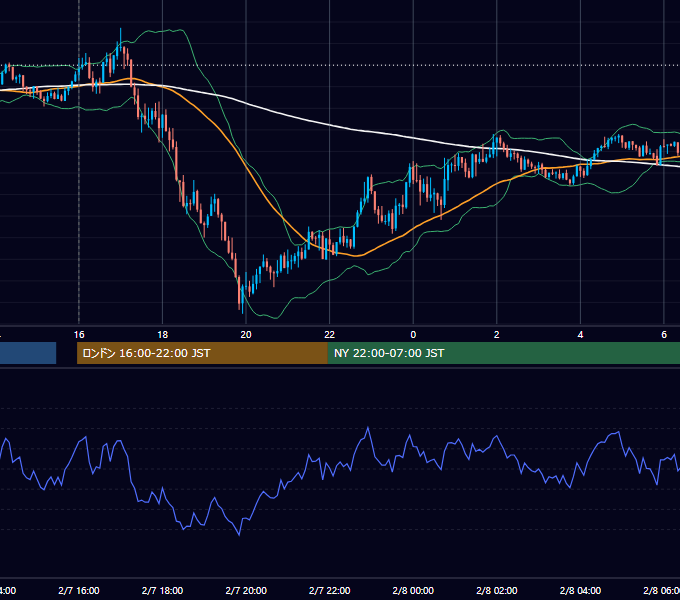Click the 2/8 00:00 date label
The height and width of the screenshot is (600, 680).
[413, 590]
